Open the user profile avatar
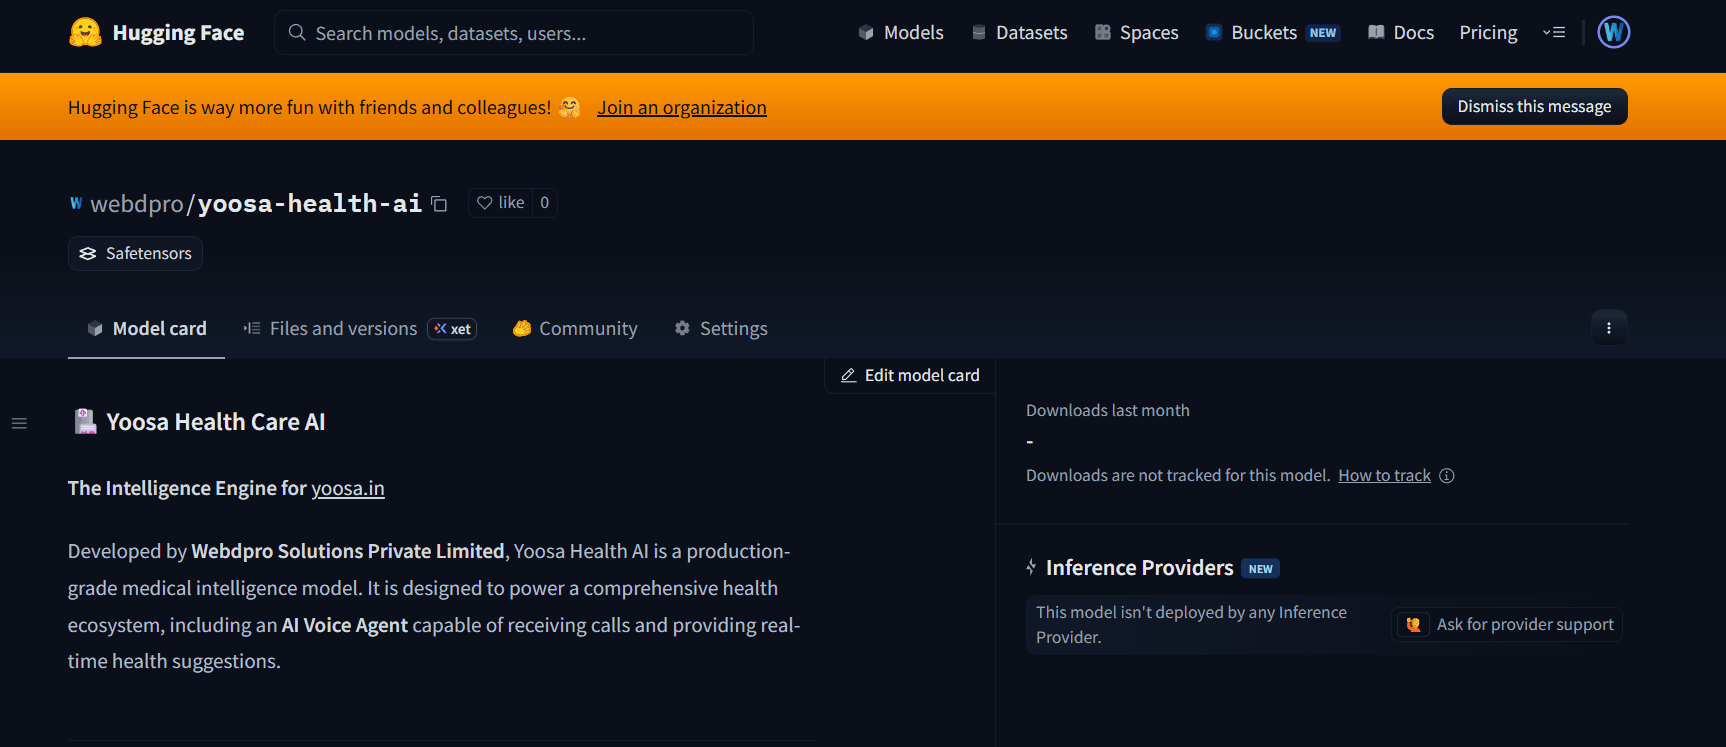 pos(1613,33)
